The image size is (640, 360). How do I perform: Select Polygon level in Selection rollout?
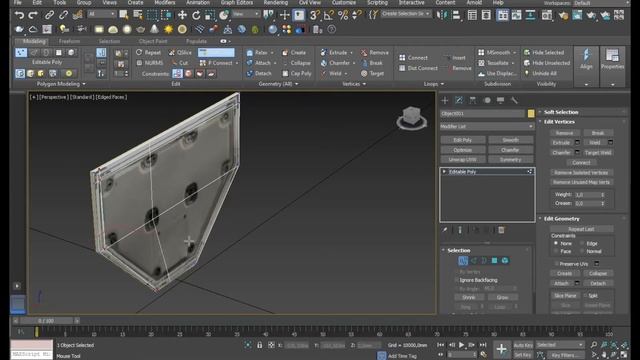tap(494, 260)
